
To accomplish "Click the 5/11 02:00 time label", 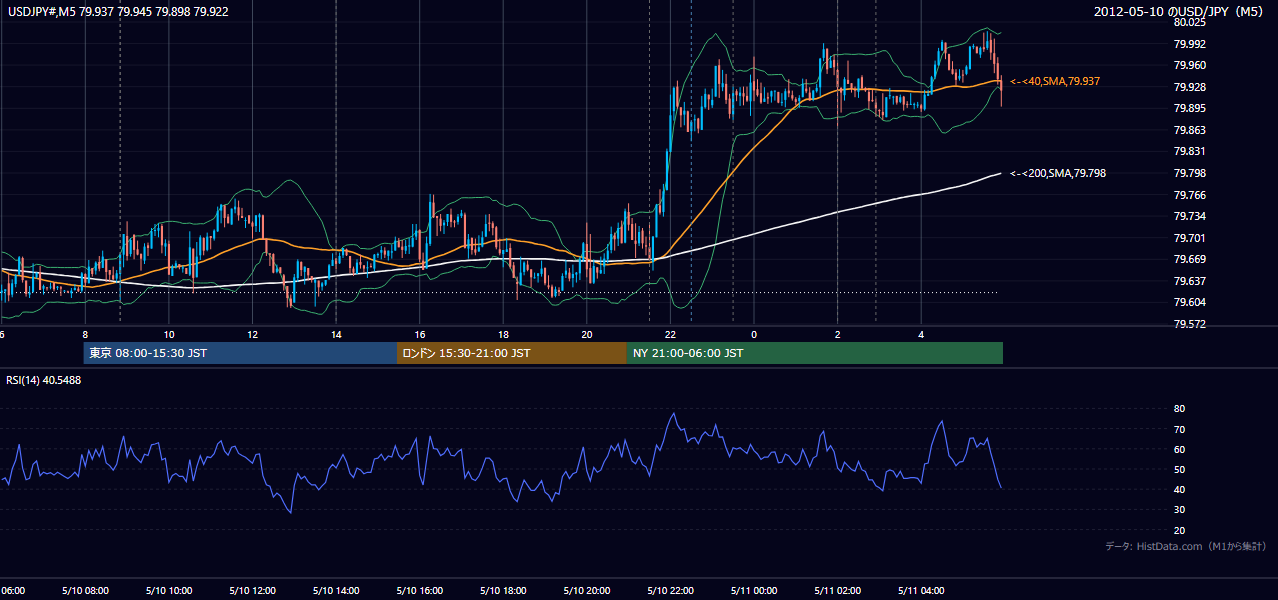I will point(838,591).
